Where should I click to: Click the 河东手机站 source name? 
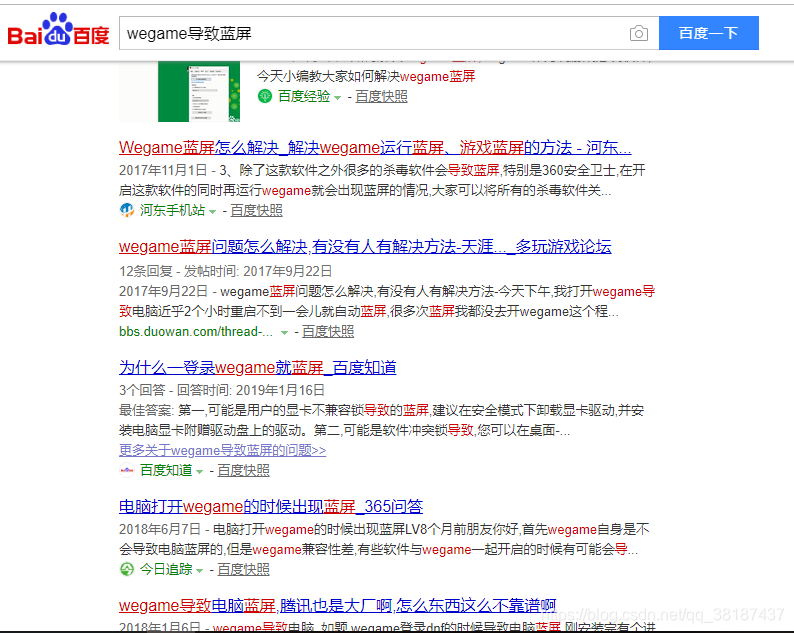(x=172, y=210)
